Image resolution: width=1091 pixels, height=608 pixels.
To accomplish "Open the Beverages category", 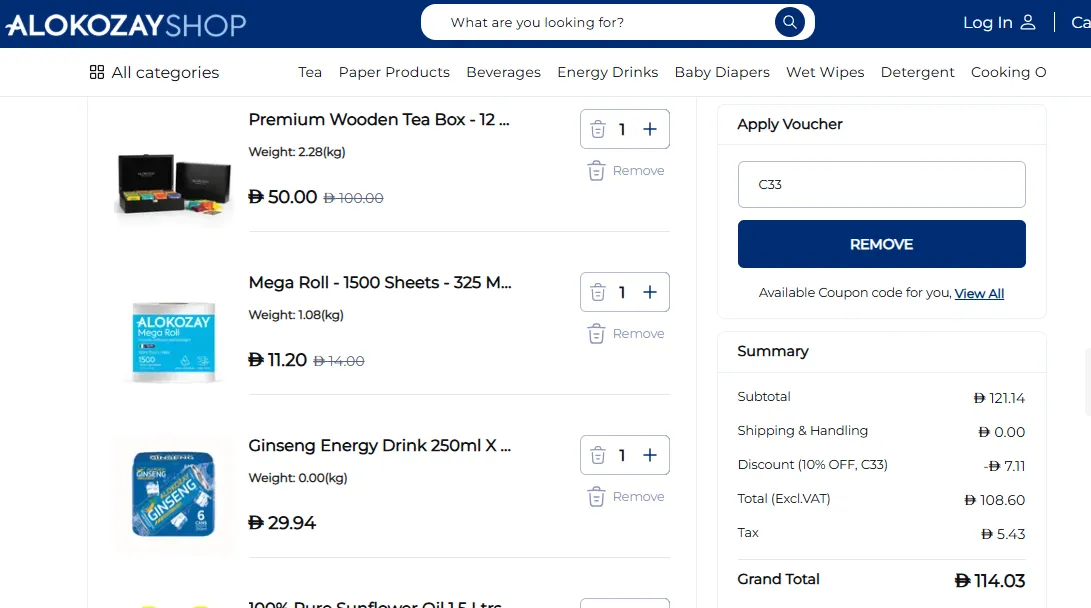I will (503, 72).
